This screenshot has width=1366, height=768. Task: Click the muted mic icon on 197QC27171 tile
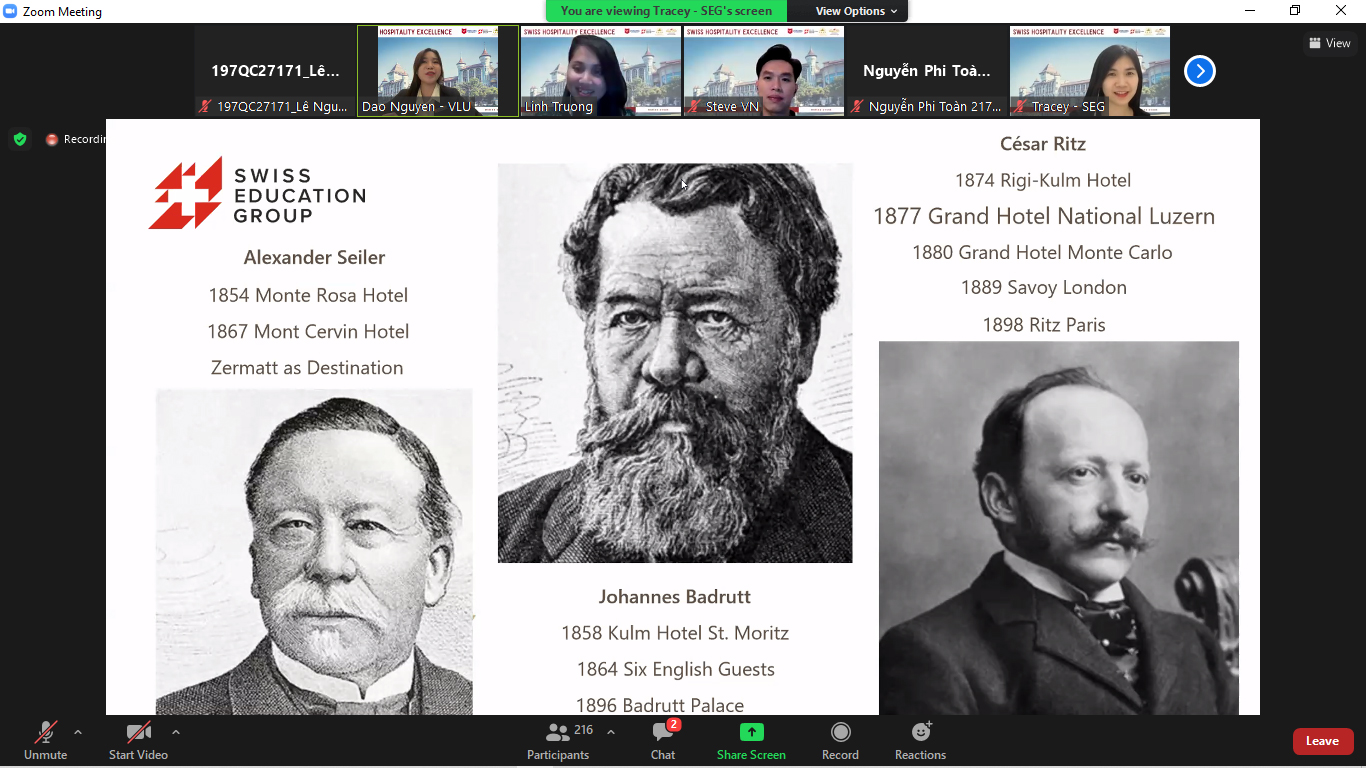(x=205, y=106)
